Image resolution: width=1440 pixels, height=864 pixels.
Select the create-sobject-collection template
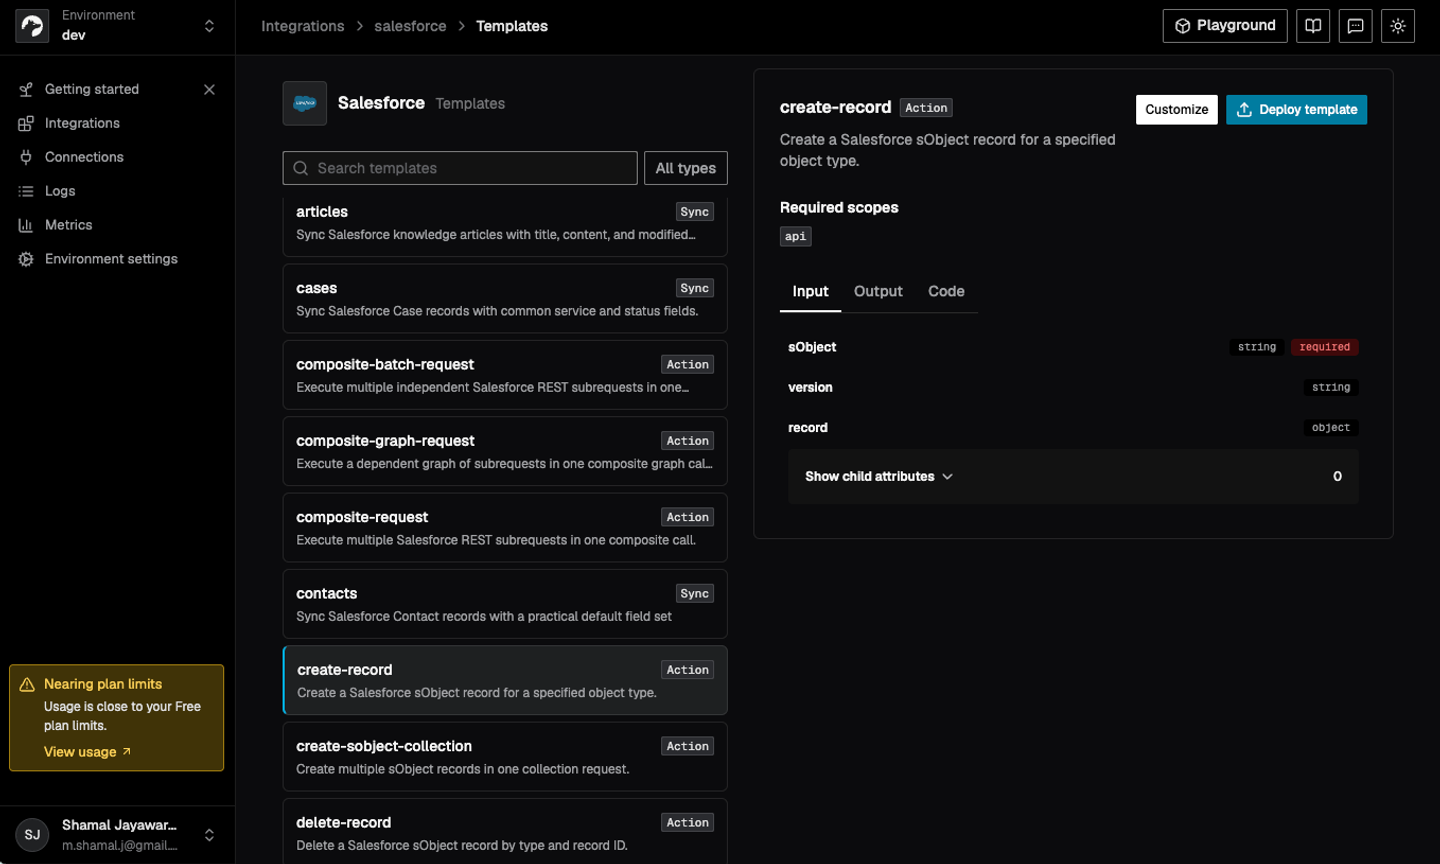(x=505, y=757)
